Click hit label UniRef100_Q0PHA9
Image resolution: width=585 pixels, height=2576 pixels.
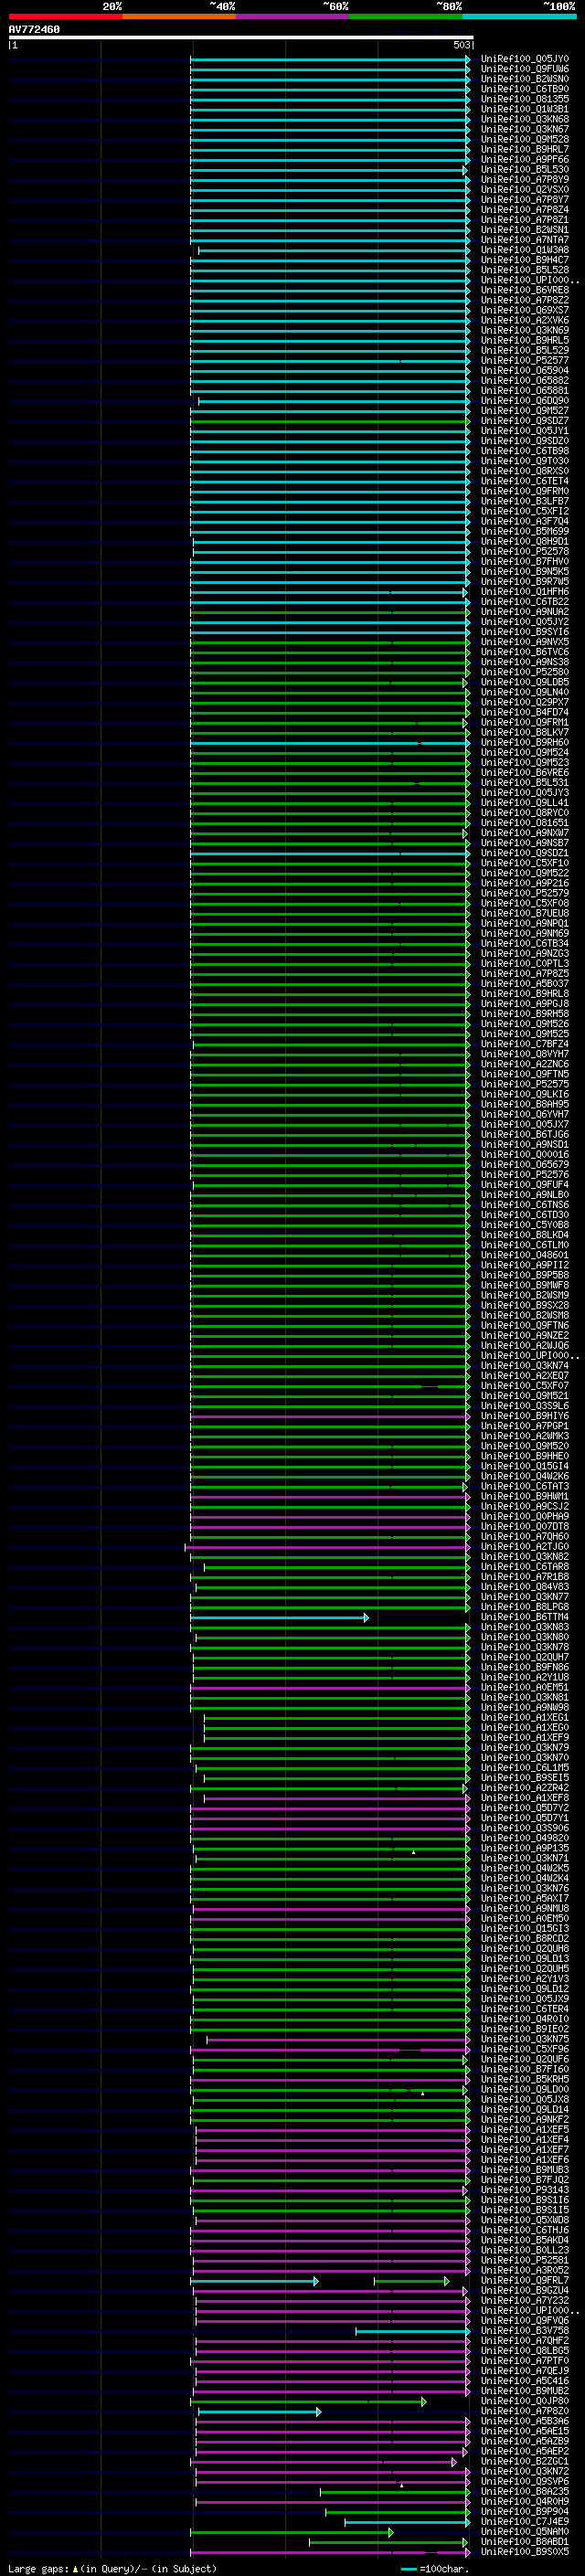(x=524, y=1516)
